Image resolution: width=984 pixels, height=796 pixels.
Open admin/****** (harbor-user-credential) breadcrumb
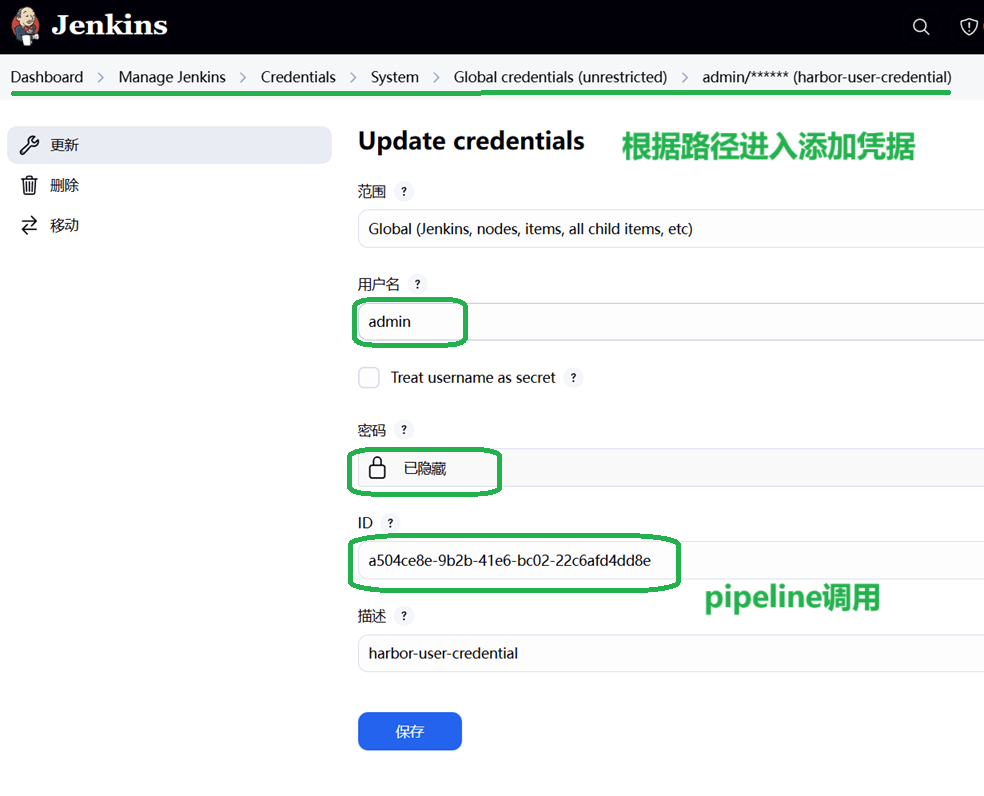coord(826,77)
